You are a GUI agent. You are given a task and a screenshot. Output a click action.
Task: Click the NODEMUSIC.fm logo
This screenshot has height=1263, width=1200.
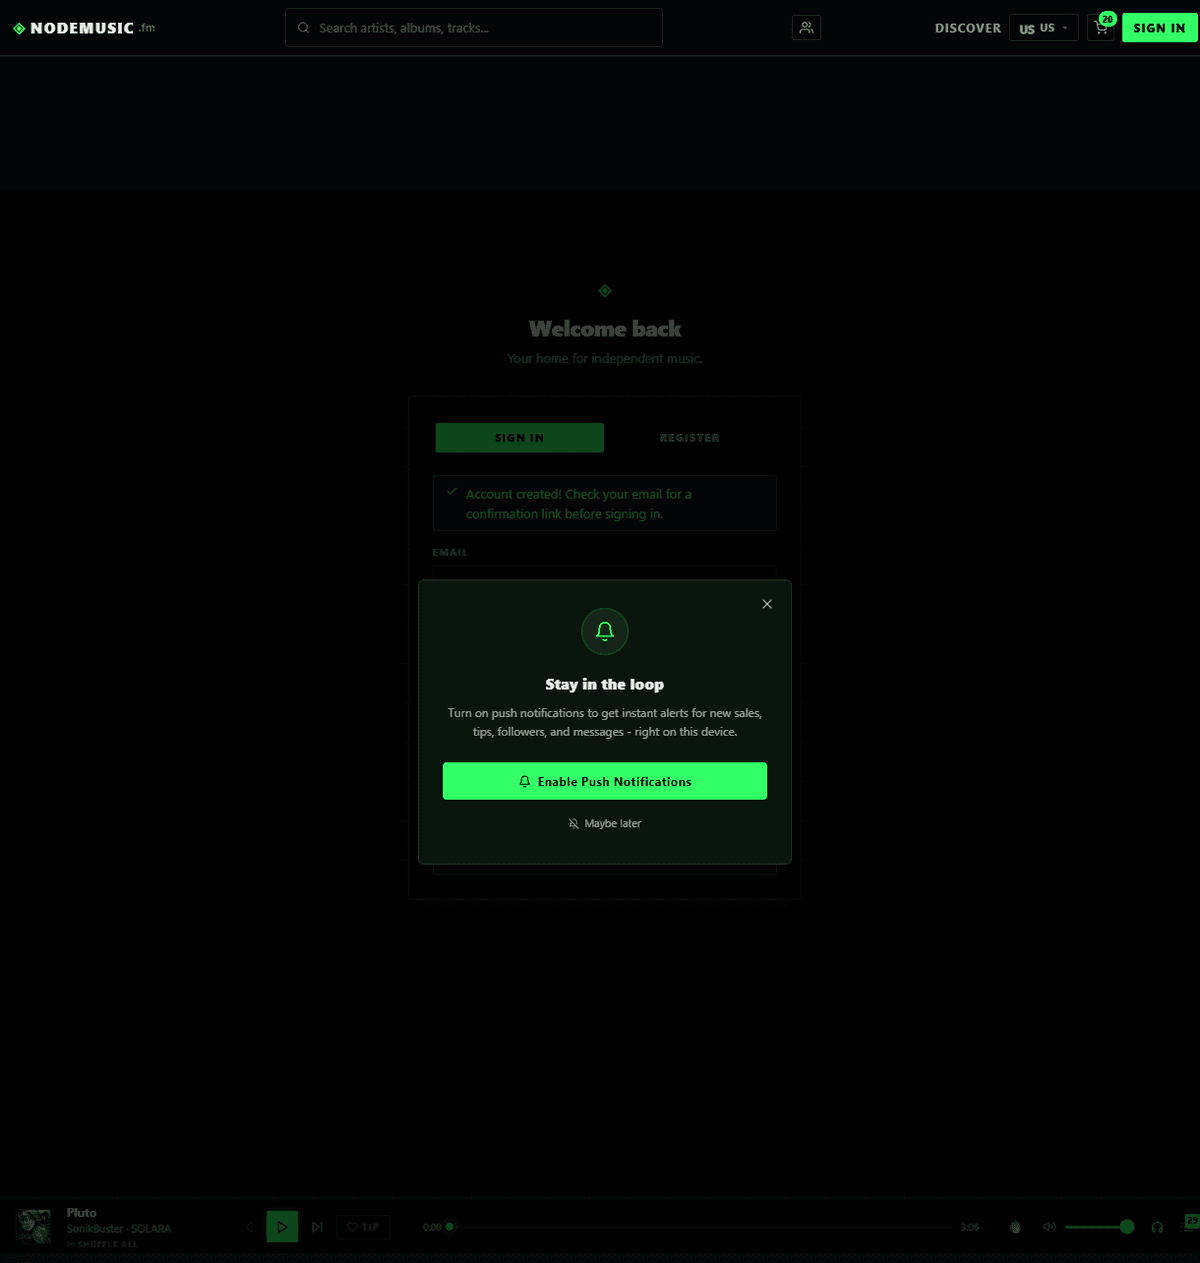(x=84, y=28)
